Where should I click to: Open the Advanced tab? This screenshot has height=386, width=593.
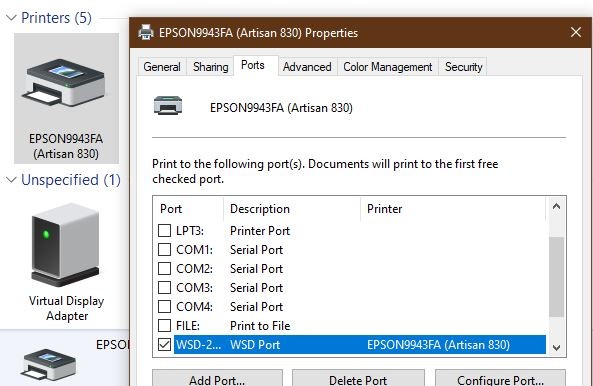coord(307,67)
